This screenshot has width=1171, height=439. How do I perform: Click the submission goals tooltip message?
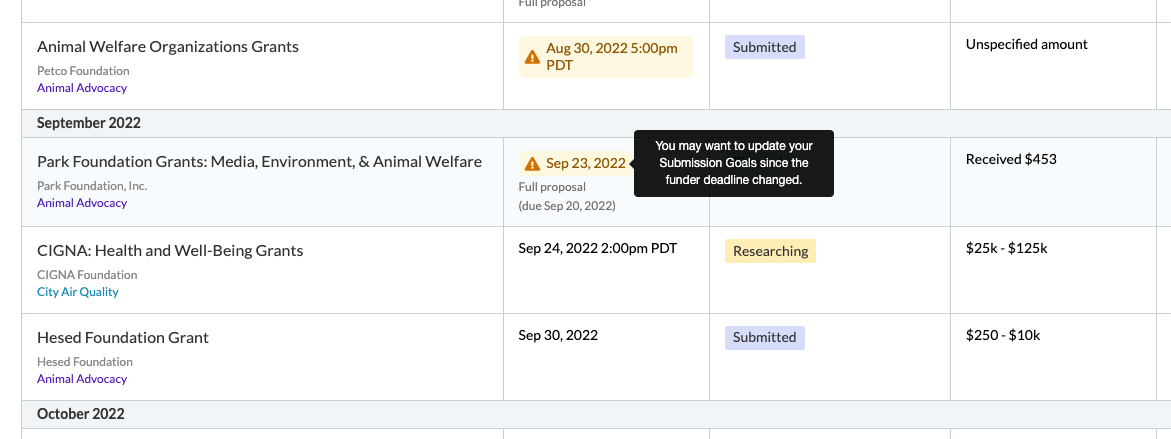[733, 164]
